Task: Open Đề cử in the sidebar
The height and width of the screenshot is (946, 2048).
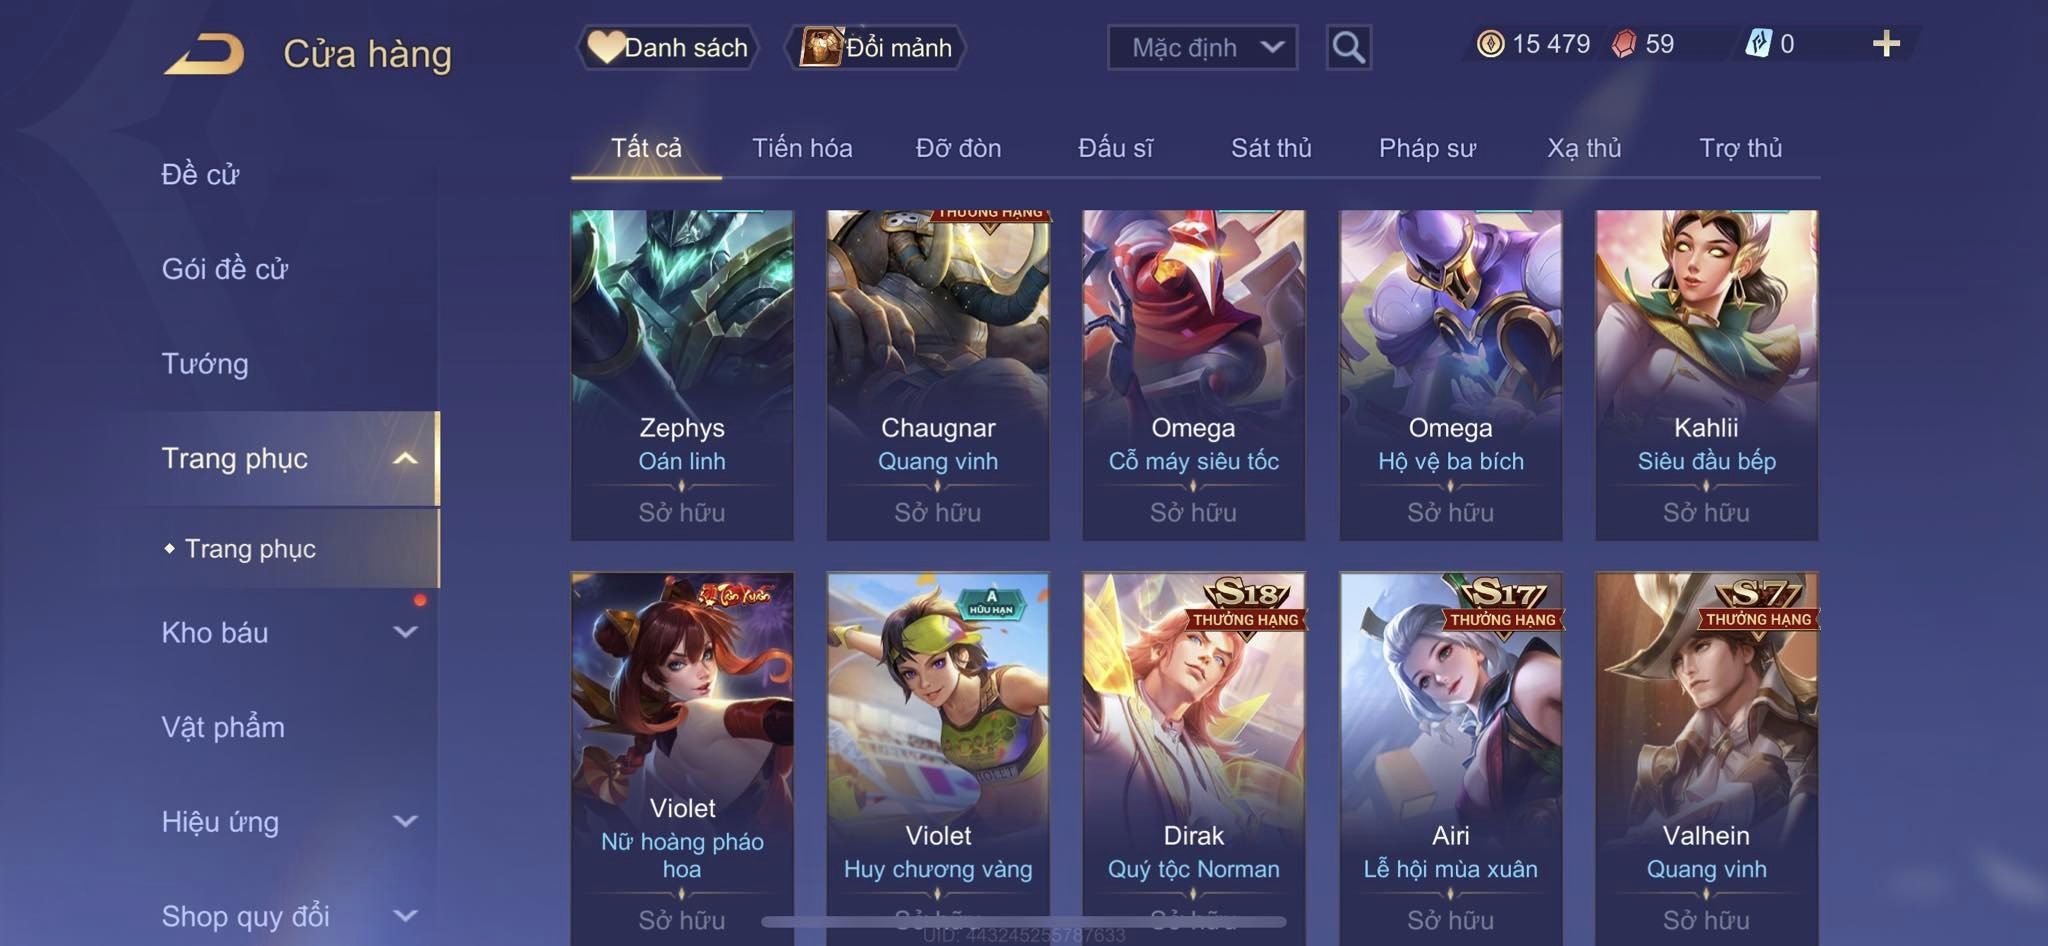Action: pos(200,174)
